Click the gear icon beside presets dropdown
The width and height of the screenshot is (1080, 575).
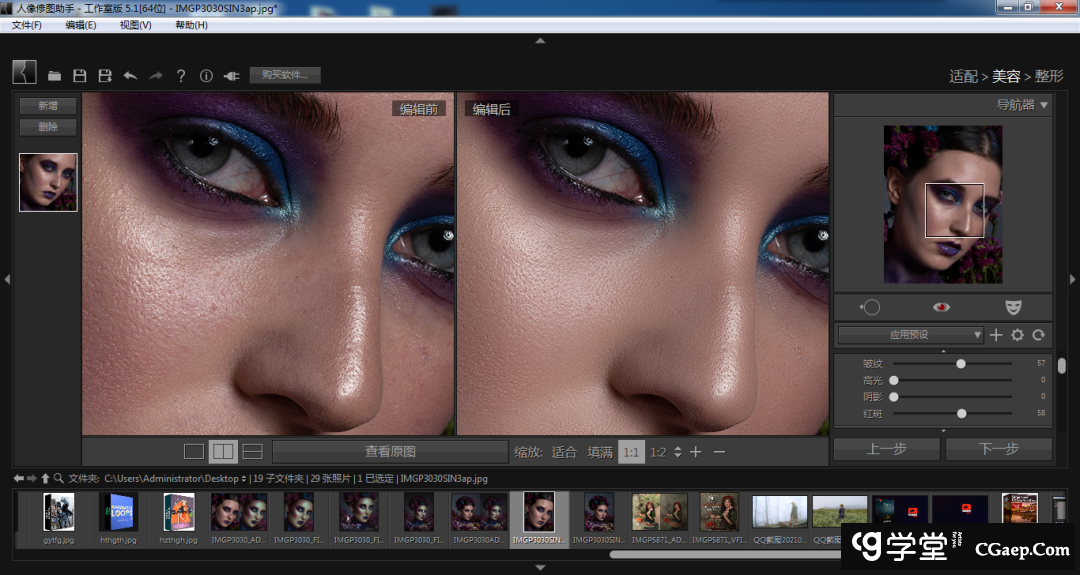pos(1017,335)
